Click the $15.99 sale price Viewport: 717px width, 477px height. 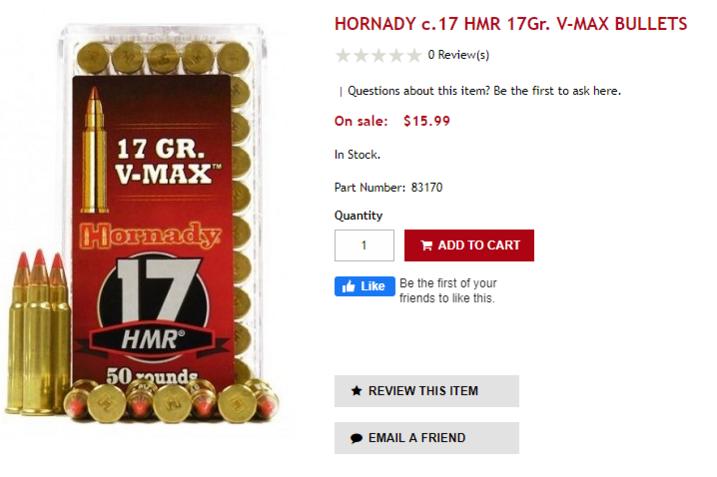tap(427, 121)
